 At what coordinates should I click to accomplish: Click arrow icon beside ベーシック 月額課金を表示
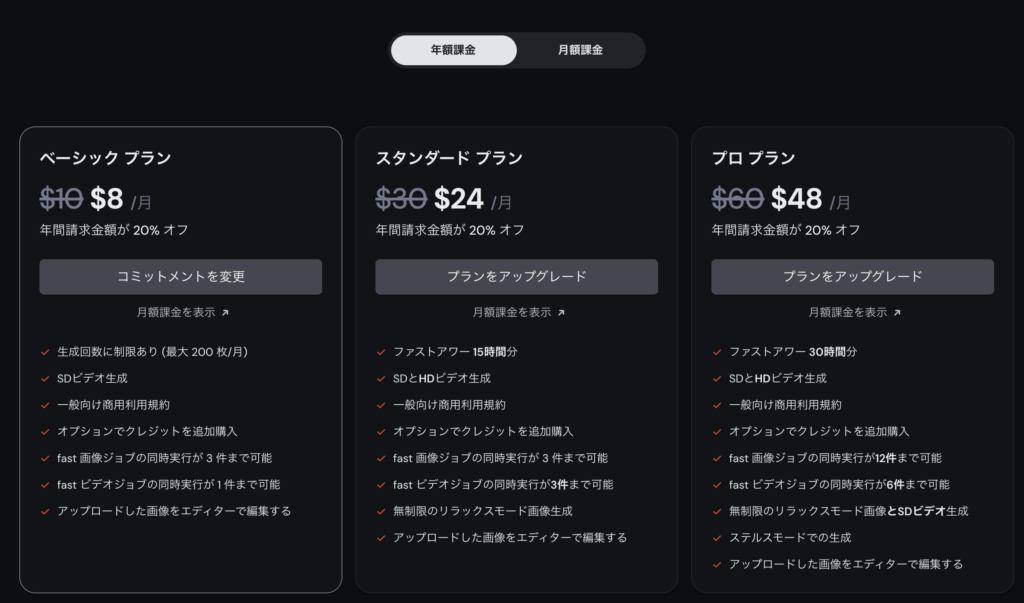coord(225,313)
